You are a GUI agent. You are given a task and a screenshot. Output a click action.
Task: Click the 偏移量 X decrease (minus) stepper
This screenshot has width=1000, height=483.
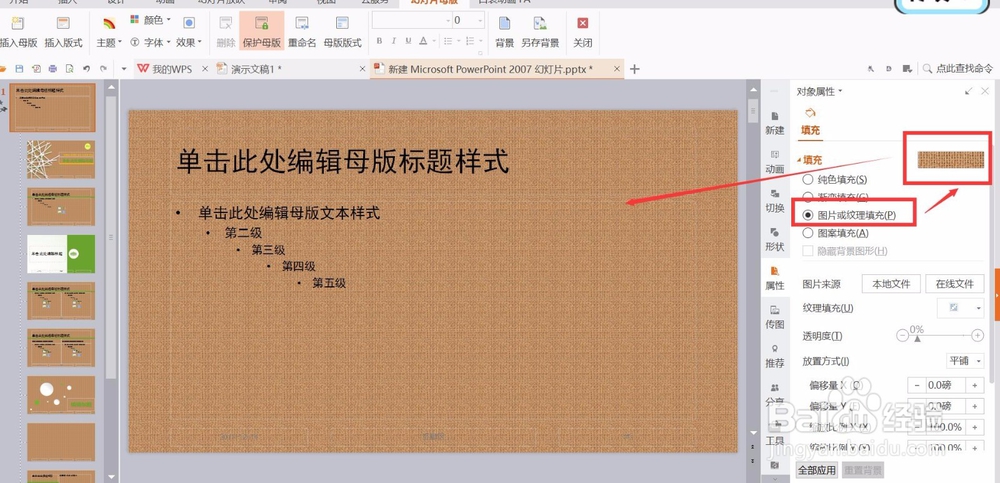click(x=916, y=385)
